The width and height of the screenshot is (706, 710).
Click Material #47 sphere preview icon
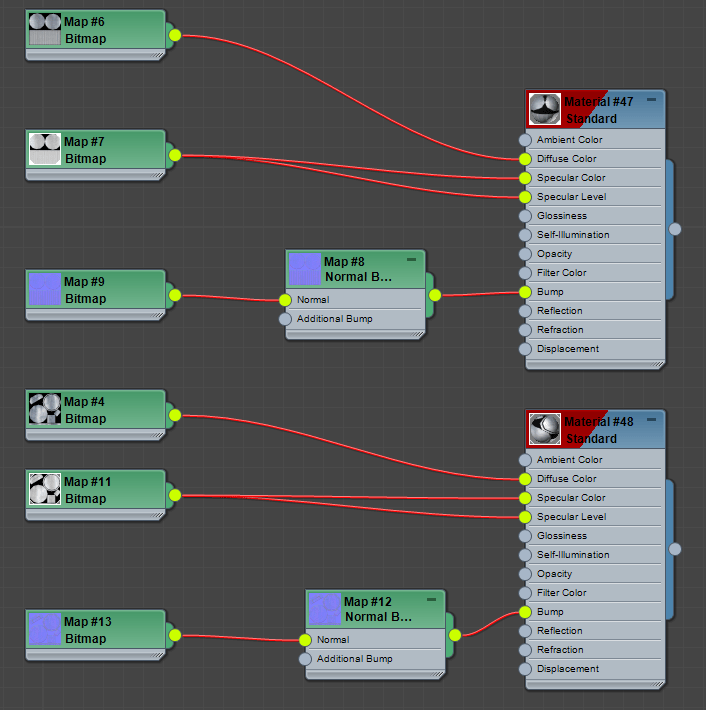pos(545,109)
